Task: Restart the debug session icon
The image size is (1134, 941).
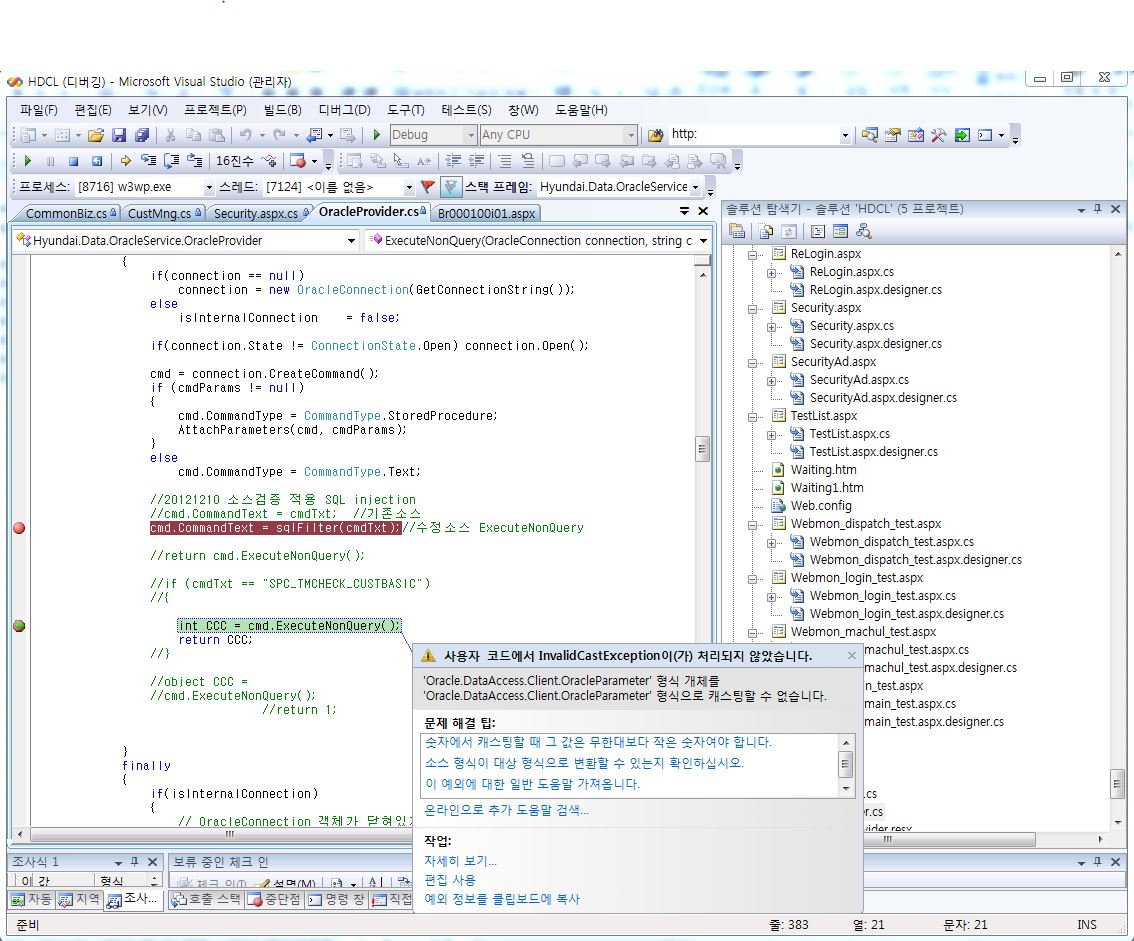Action: [x=96, y=161]
